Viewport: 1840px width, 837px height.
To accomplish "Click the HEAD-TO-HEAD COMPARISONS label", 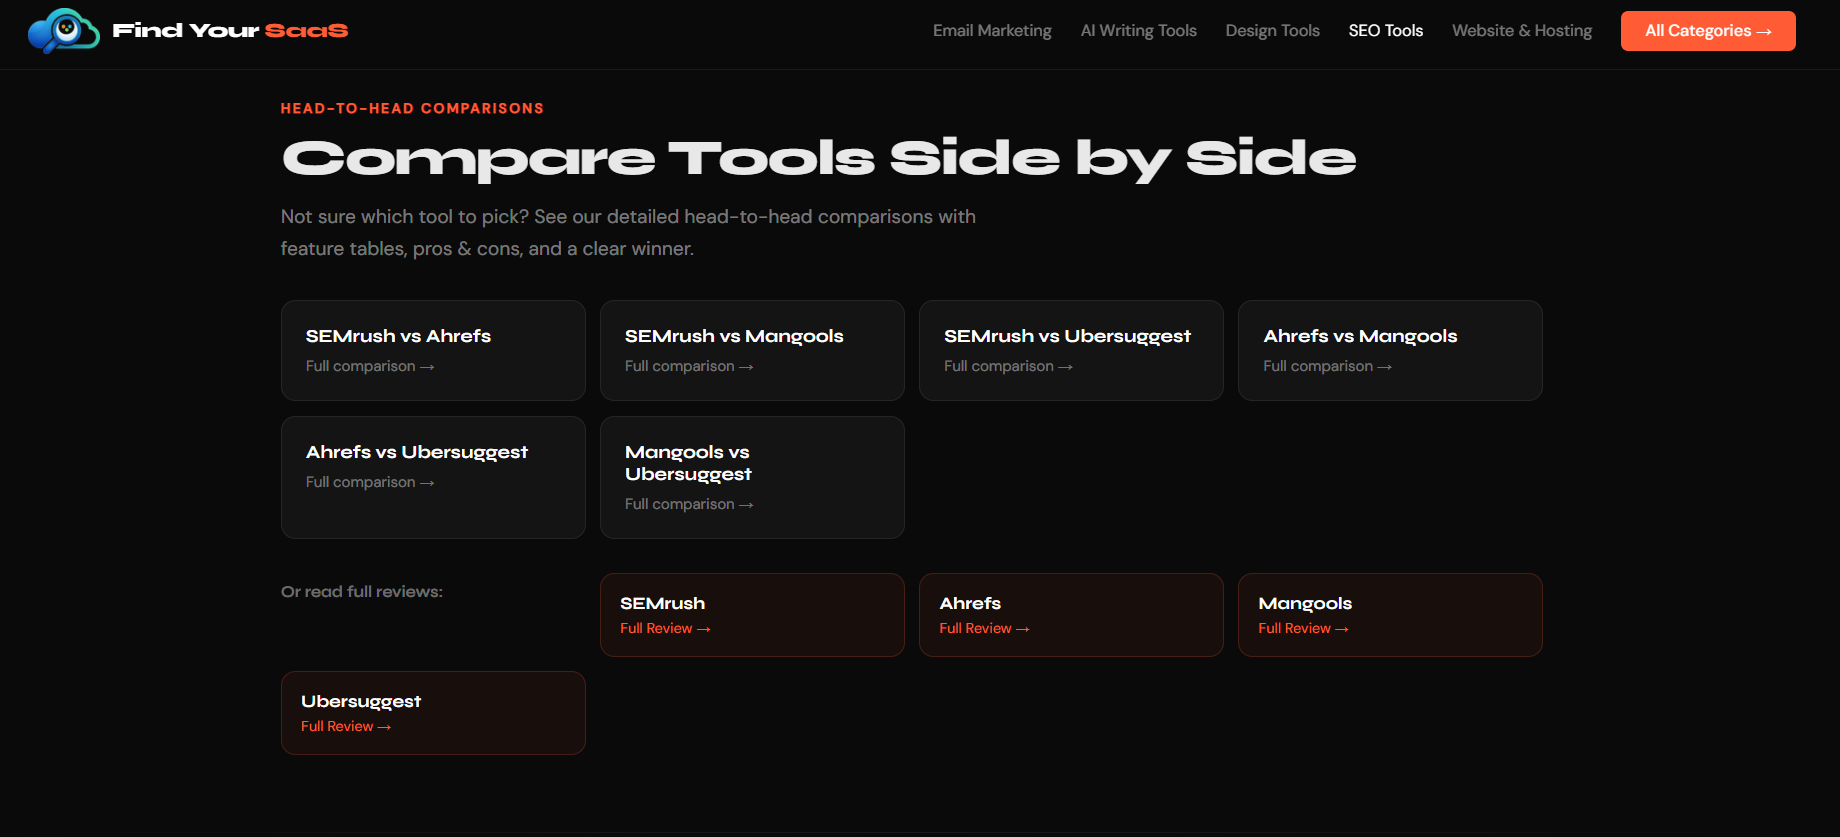I will (x=412, y=108).
